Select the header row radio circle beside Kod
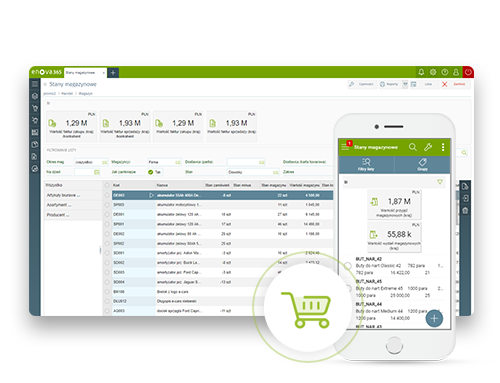This screenshot has width=500, height=383. 107,185
